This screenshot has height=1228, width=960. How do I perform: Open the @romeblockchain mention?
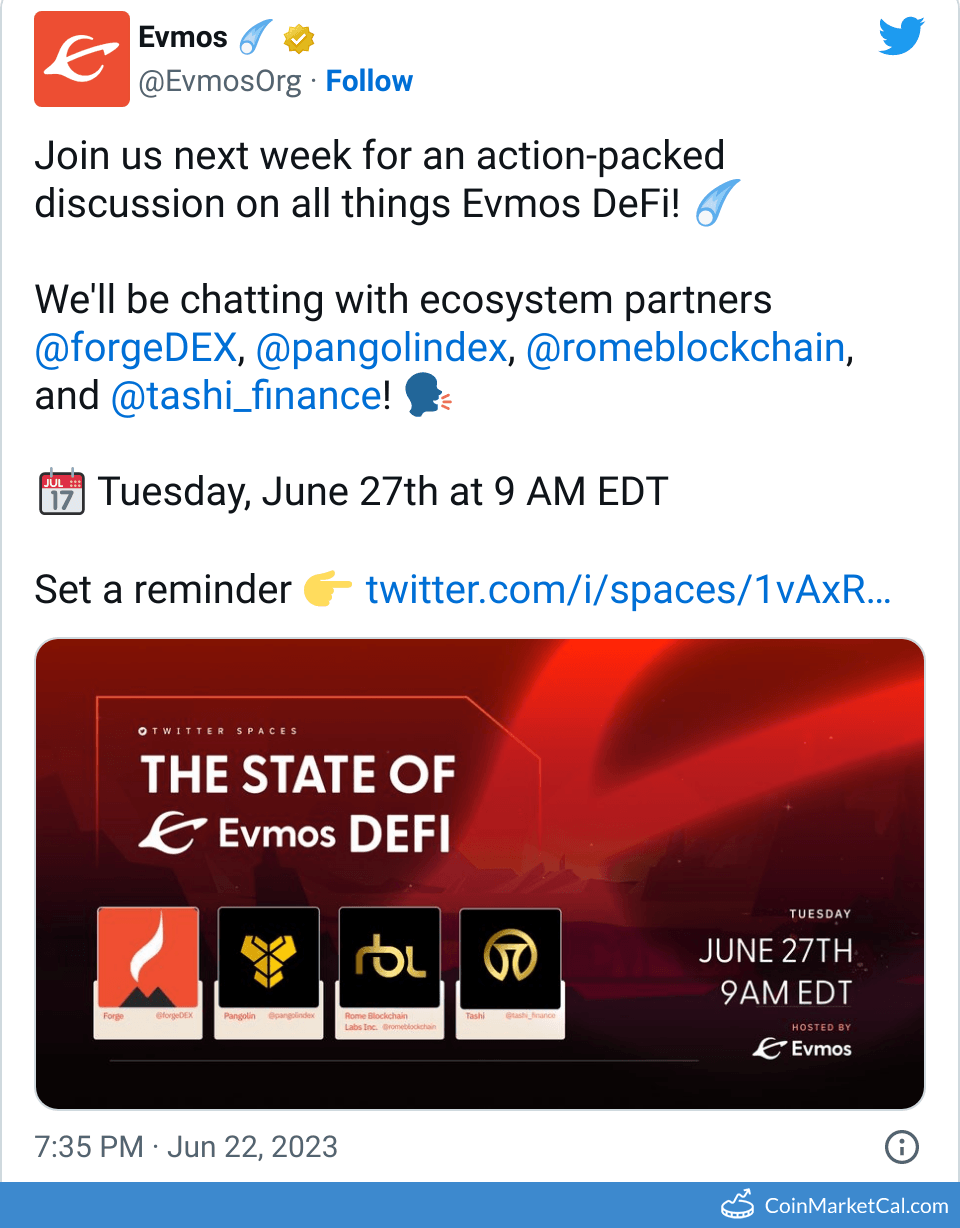tap(685, 348)
